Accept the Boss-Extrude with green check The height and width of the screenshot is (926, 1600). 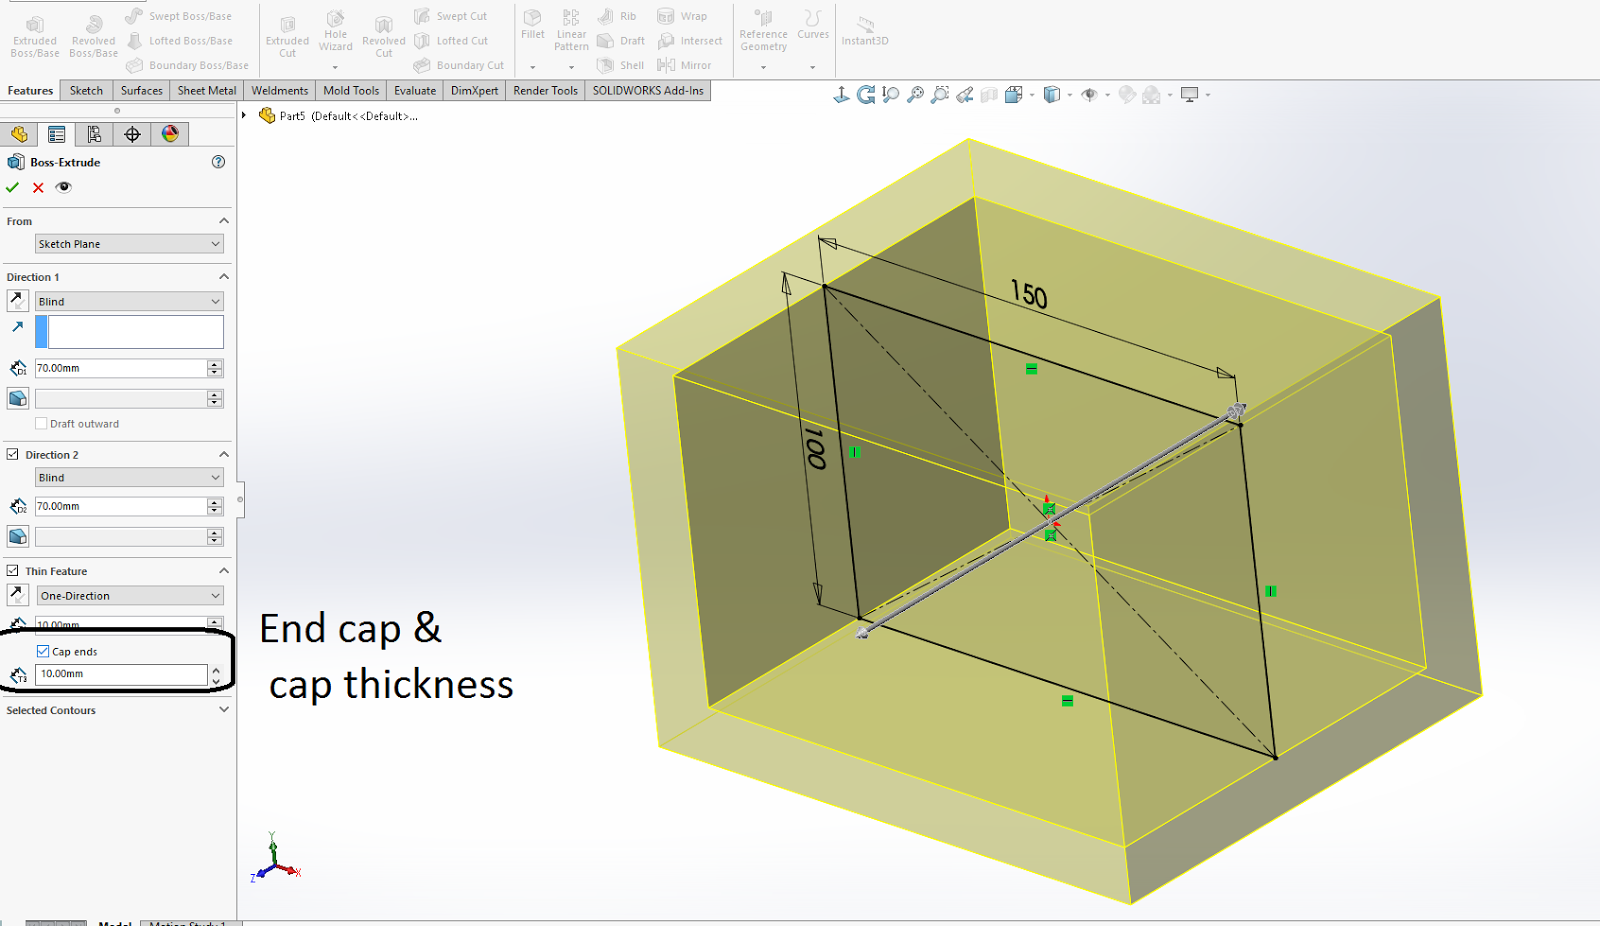coord(13,187)
